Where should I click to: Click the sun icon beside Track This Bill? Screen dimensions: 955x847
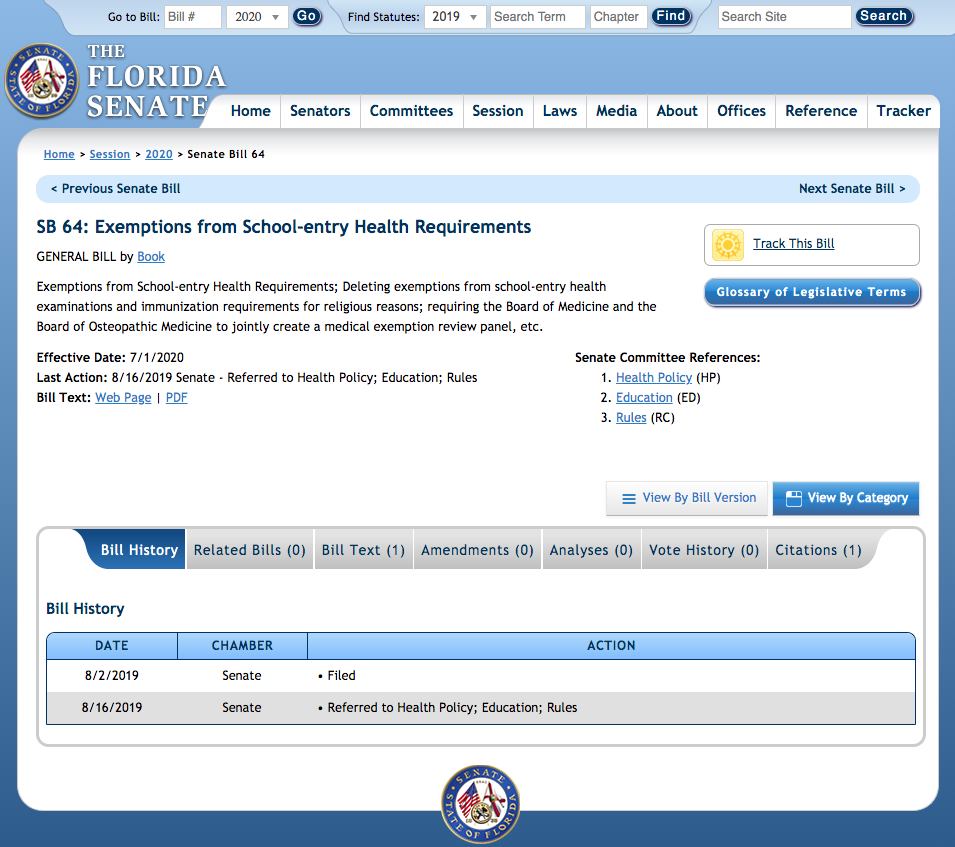click(x=728, y=245)
